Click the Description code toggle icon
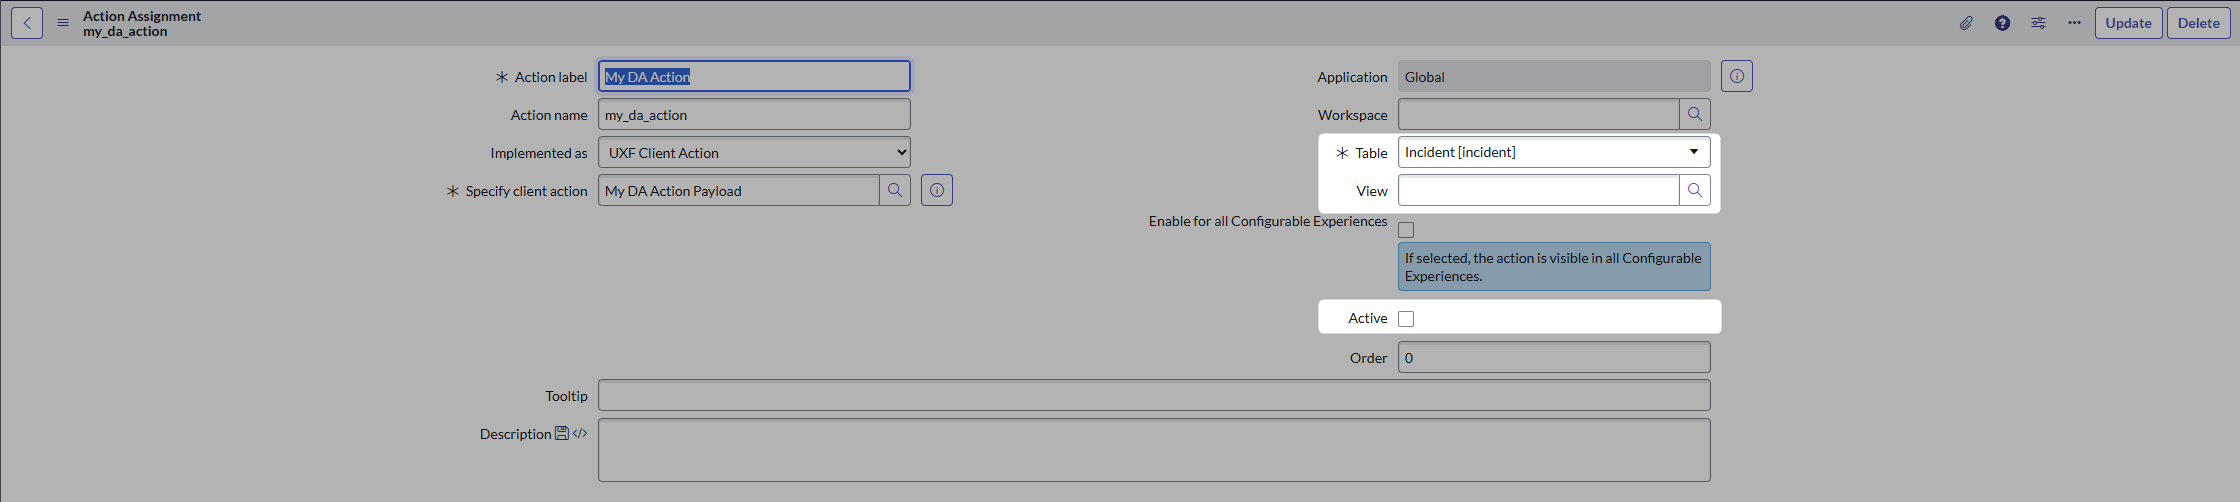Image resolution: width=2240 pixels, height=502 pixels. [580, 433]
